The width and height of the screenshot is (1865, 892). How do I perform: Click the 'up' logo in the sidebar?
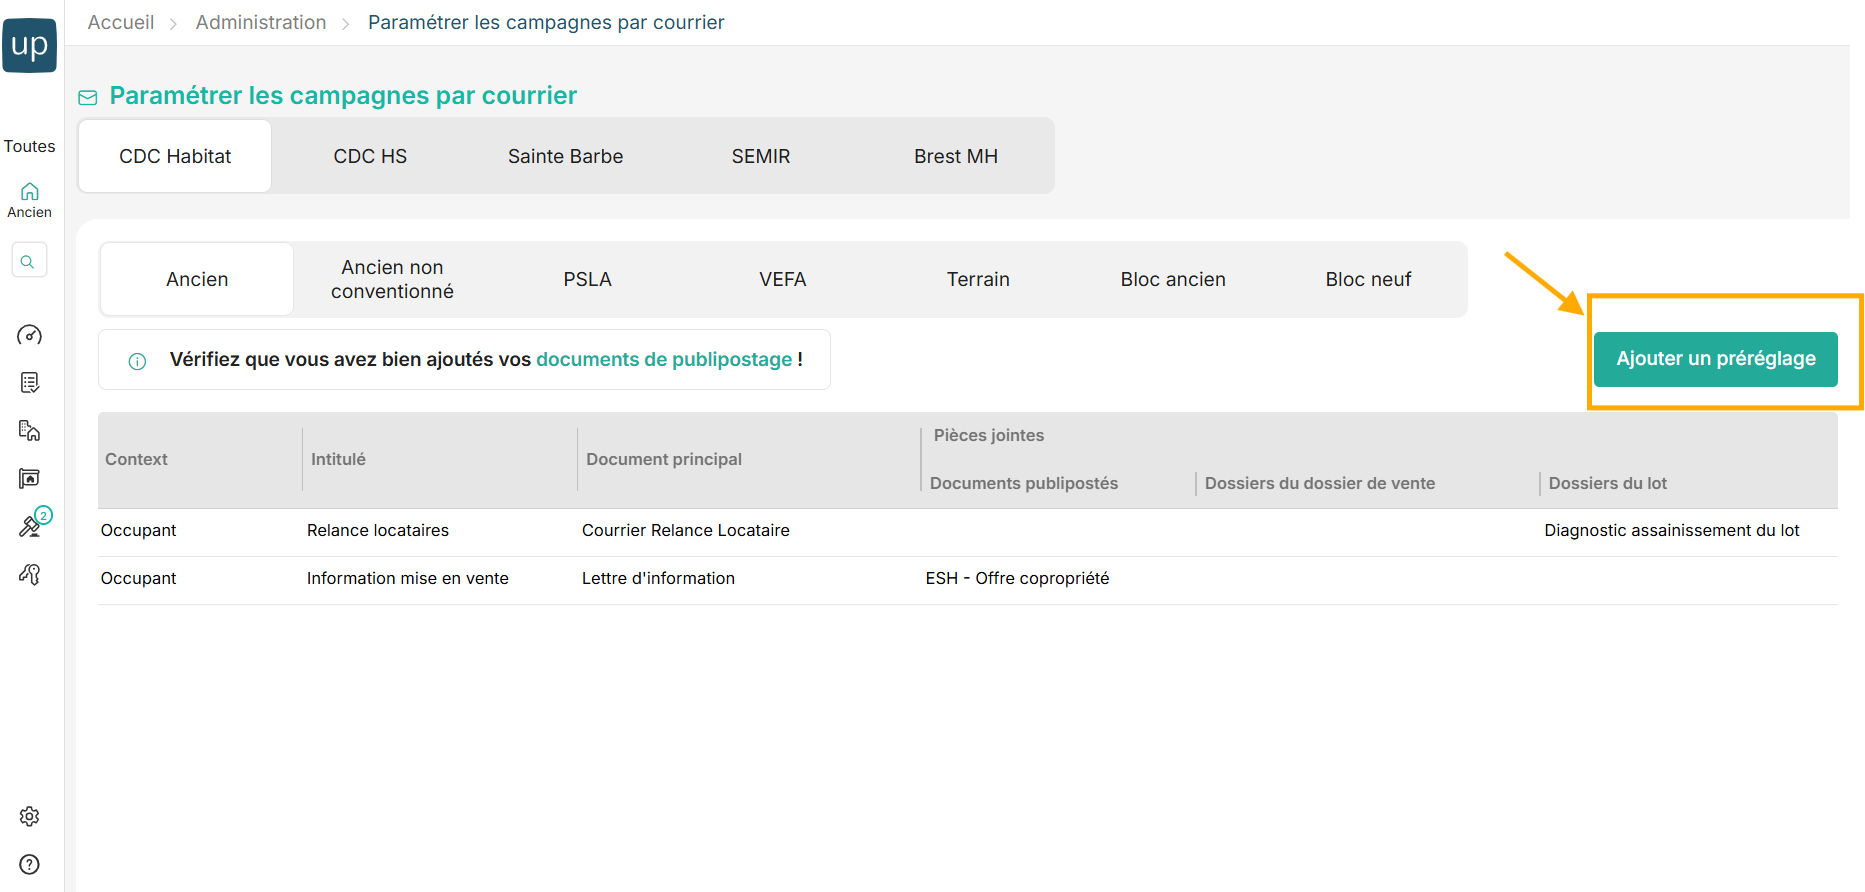[x=30, y=45]
